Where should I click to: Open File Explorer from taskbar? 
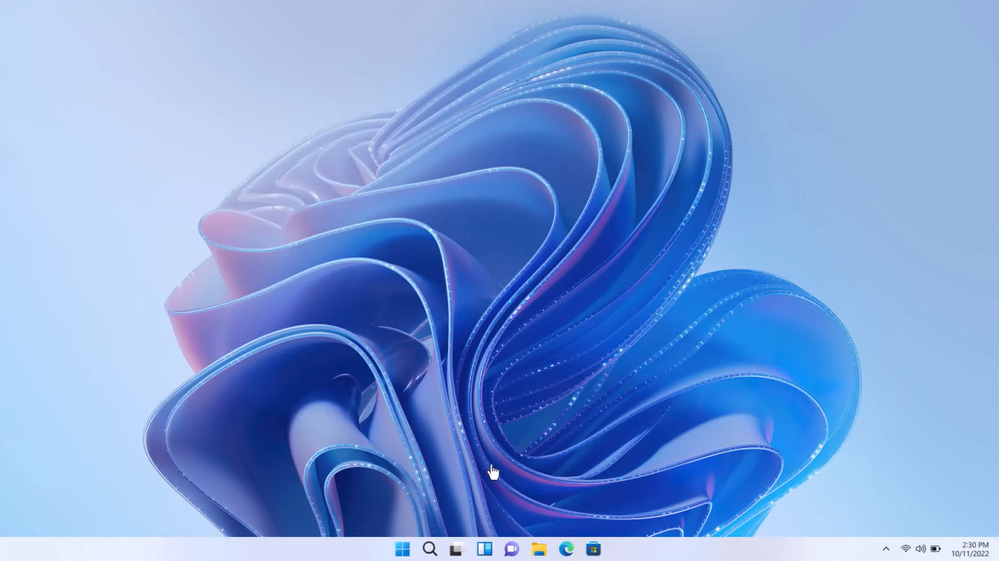click(x=539, y=549)
